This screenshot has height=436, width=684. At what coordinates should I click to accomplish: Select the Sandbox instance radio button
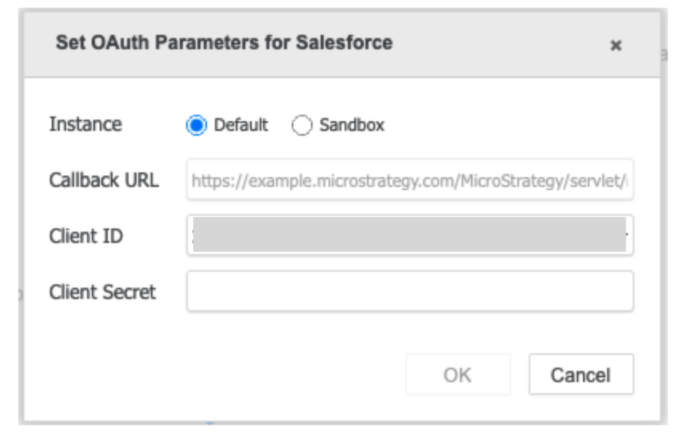point(302,125)
